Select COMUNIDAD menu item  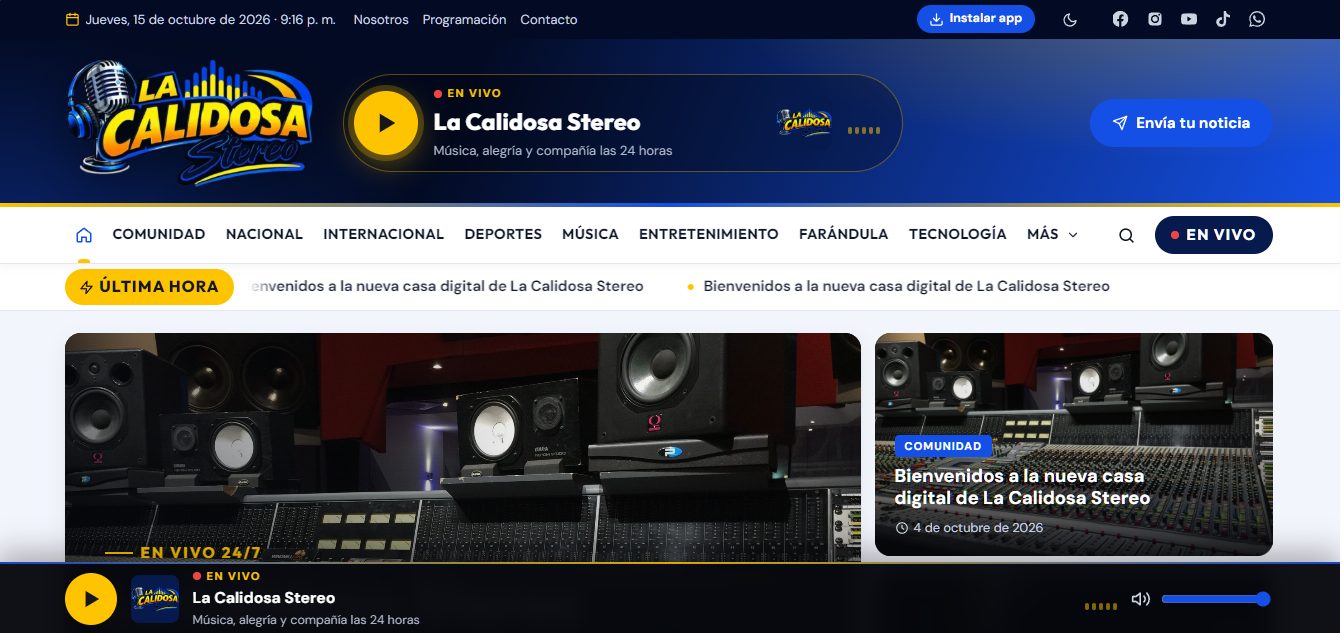point(159,234)
